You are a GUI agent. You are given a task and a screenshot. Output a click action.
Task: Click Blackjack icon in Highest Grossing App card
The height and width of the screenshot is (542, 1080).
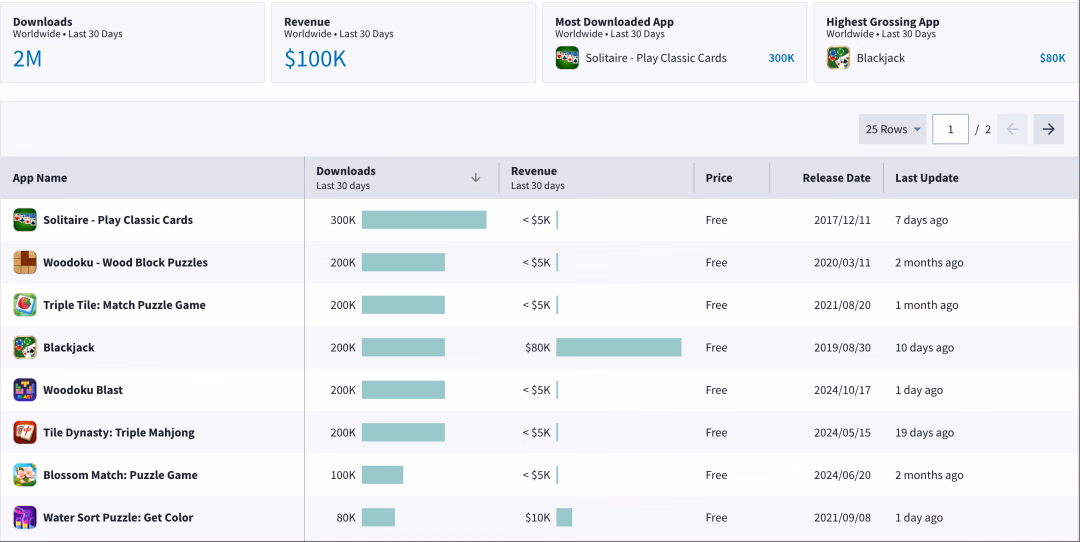(x=838, y=58)
